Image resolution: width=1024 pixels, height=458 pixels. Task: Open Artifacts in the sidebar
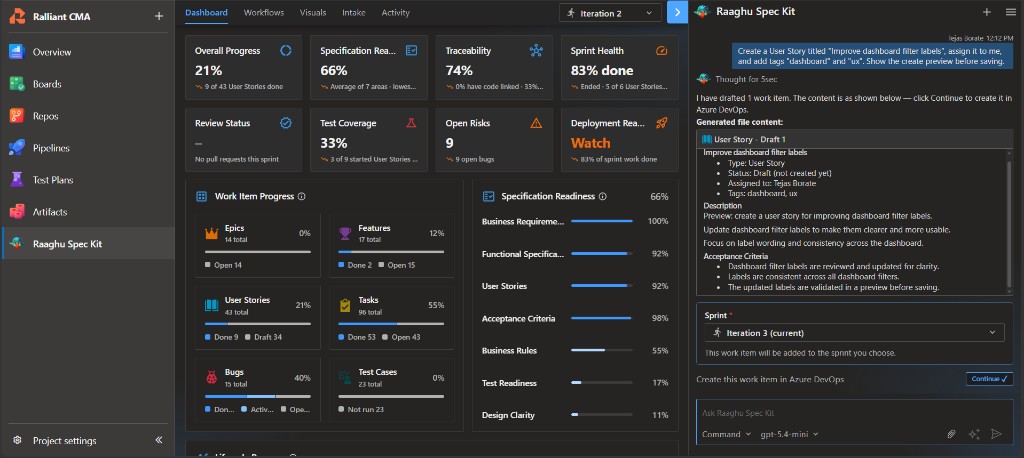point(88,212)
